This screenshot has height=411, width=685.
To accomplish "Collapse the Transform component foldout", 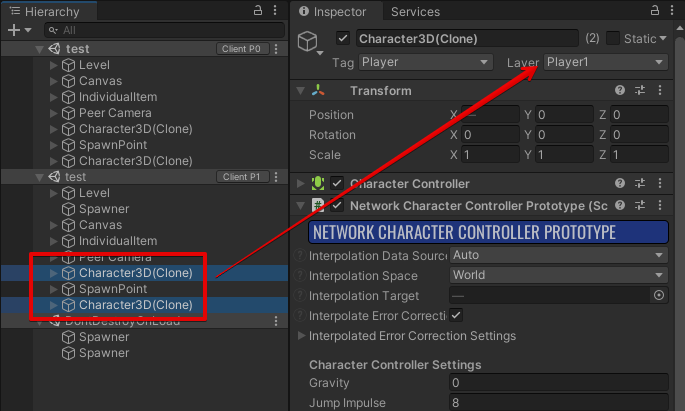I will (301, 91).
